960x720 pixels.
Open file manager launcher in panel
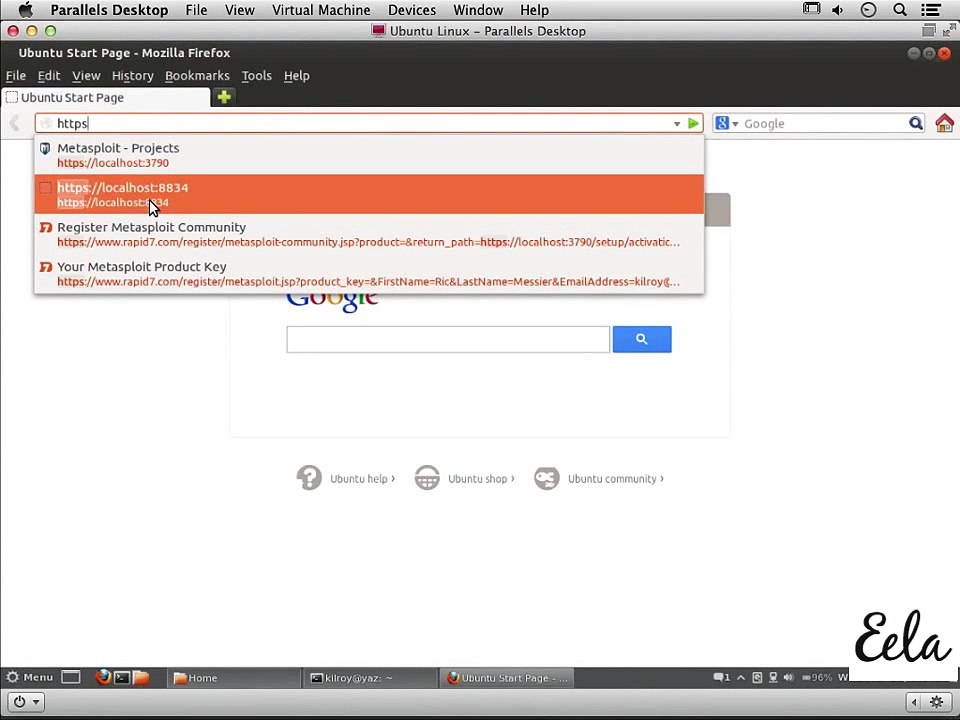click(x=141, y=677)
